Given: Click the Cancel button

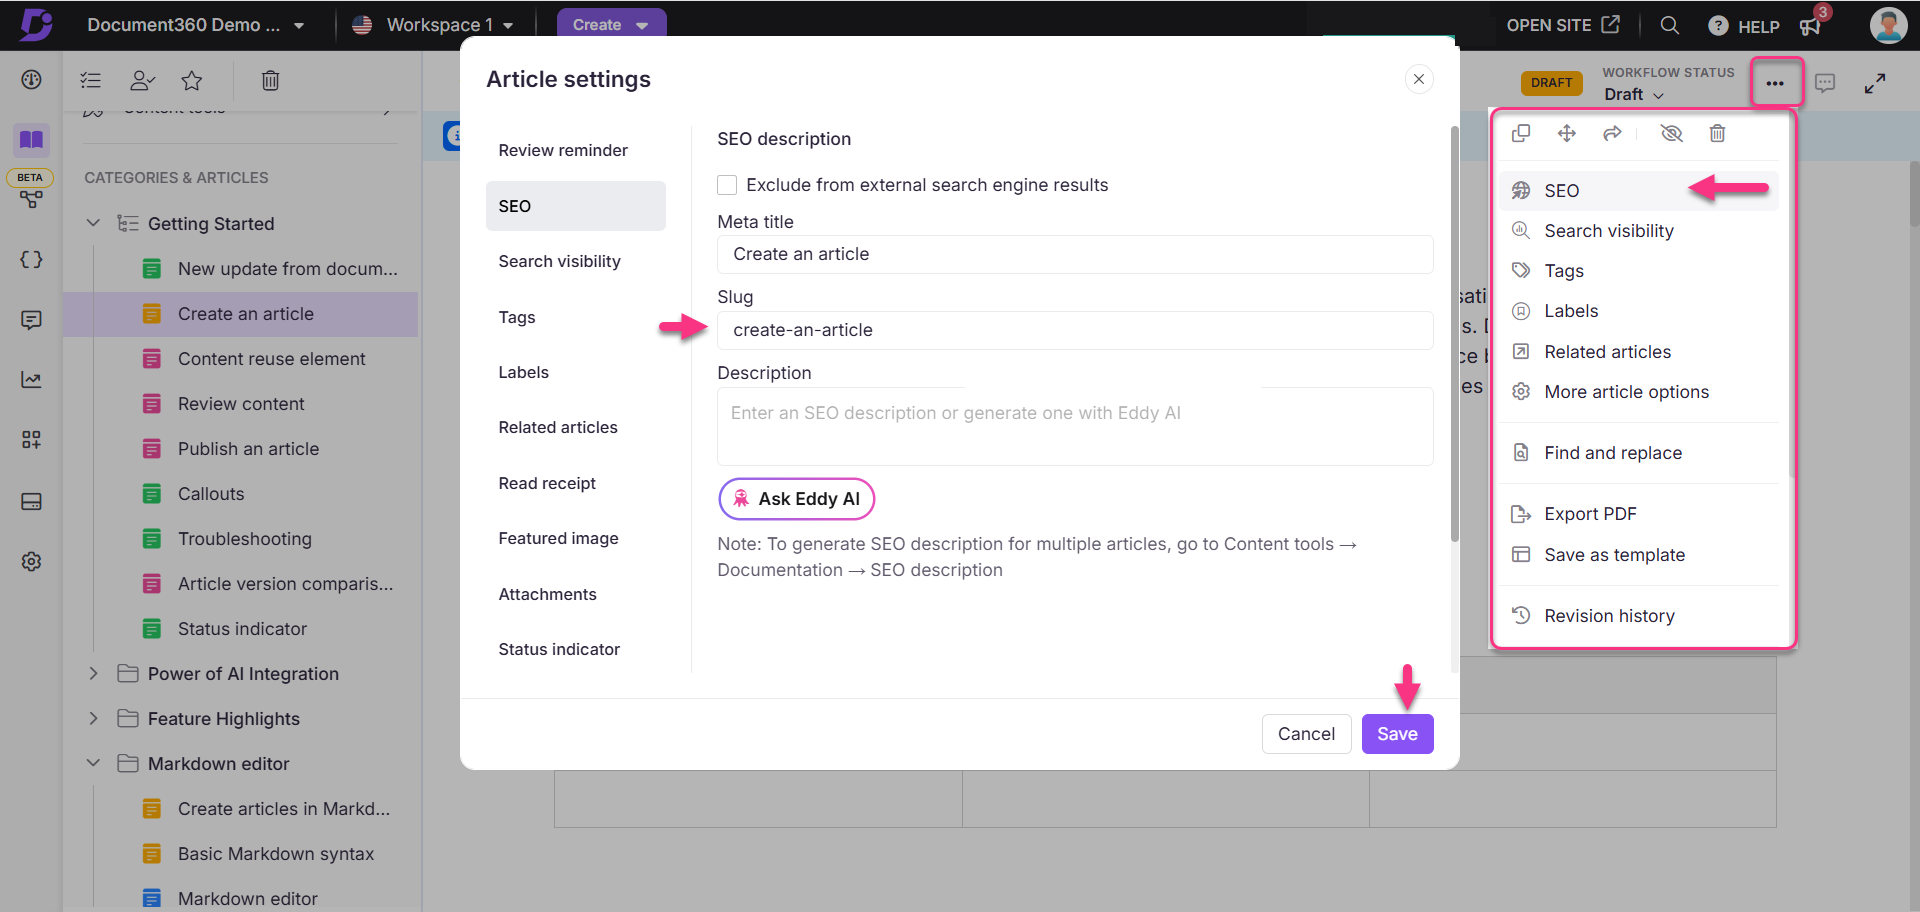Looking at the screenshot, I should (x=1306, y=734).
